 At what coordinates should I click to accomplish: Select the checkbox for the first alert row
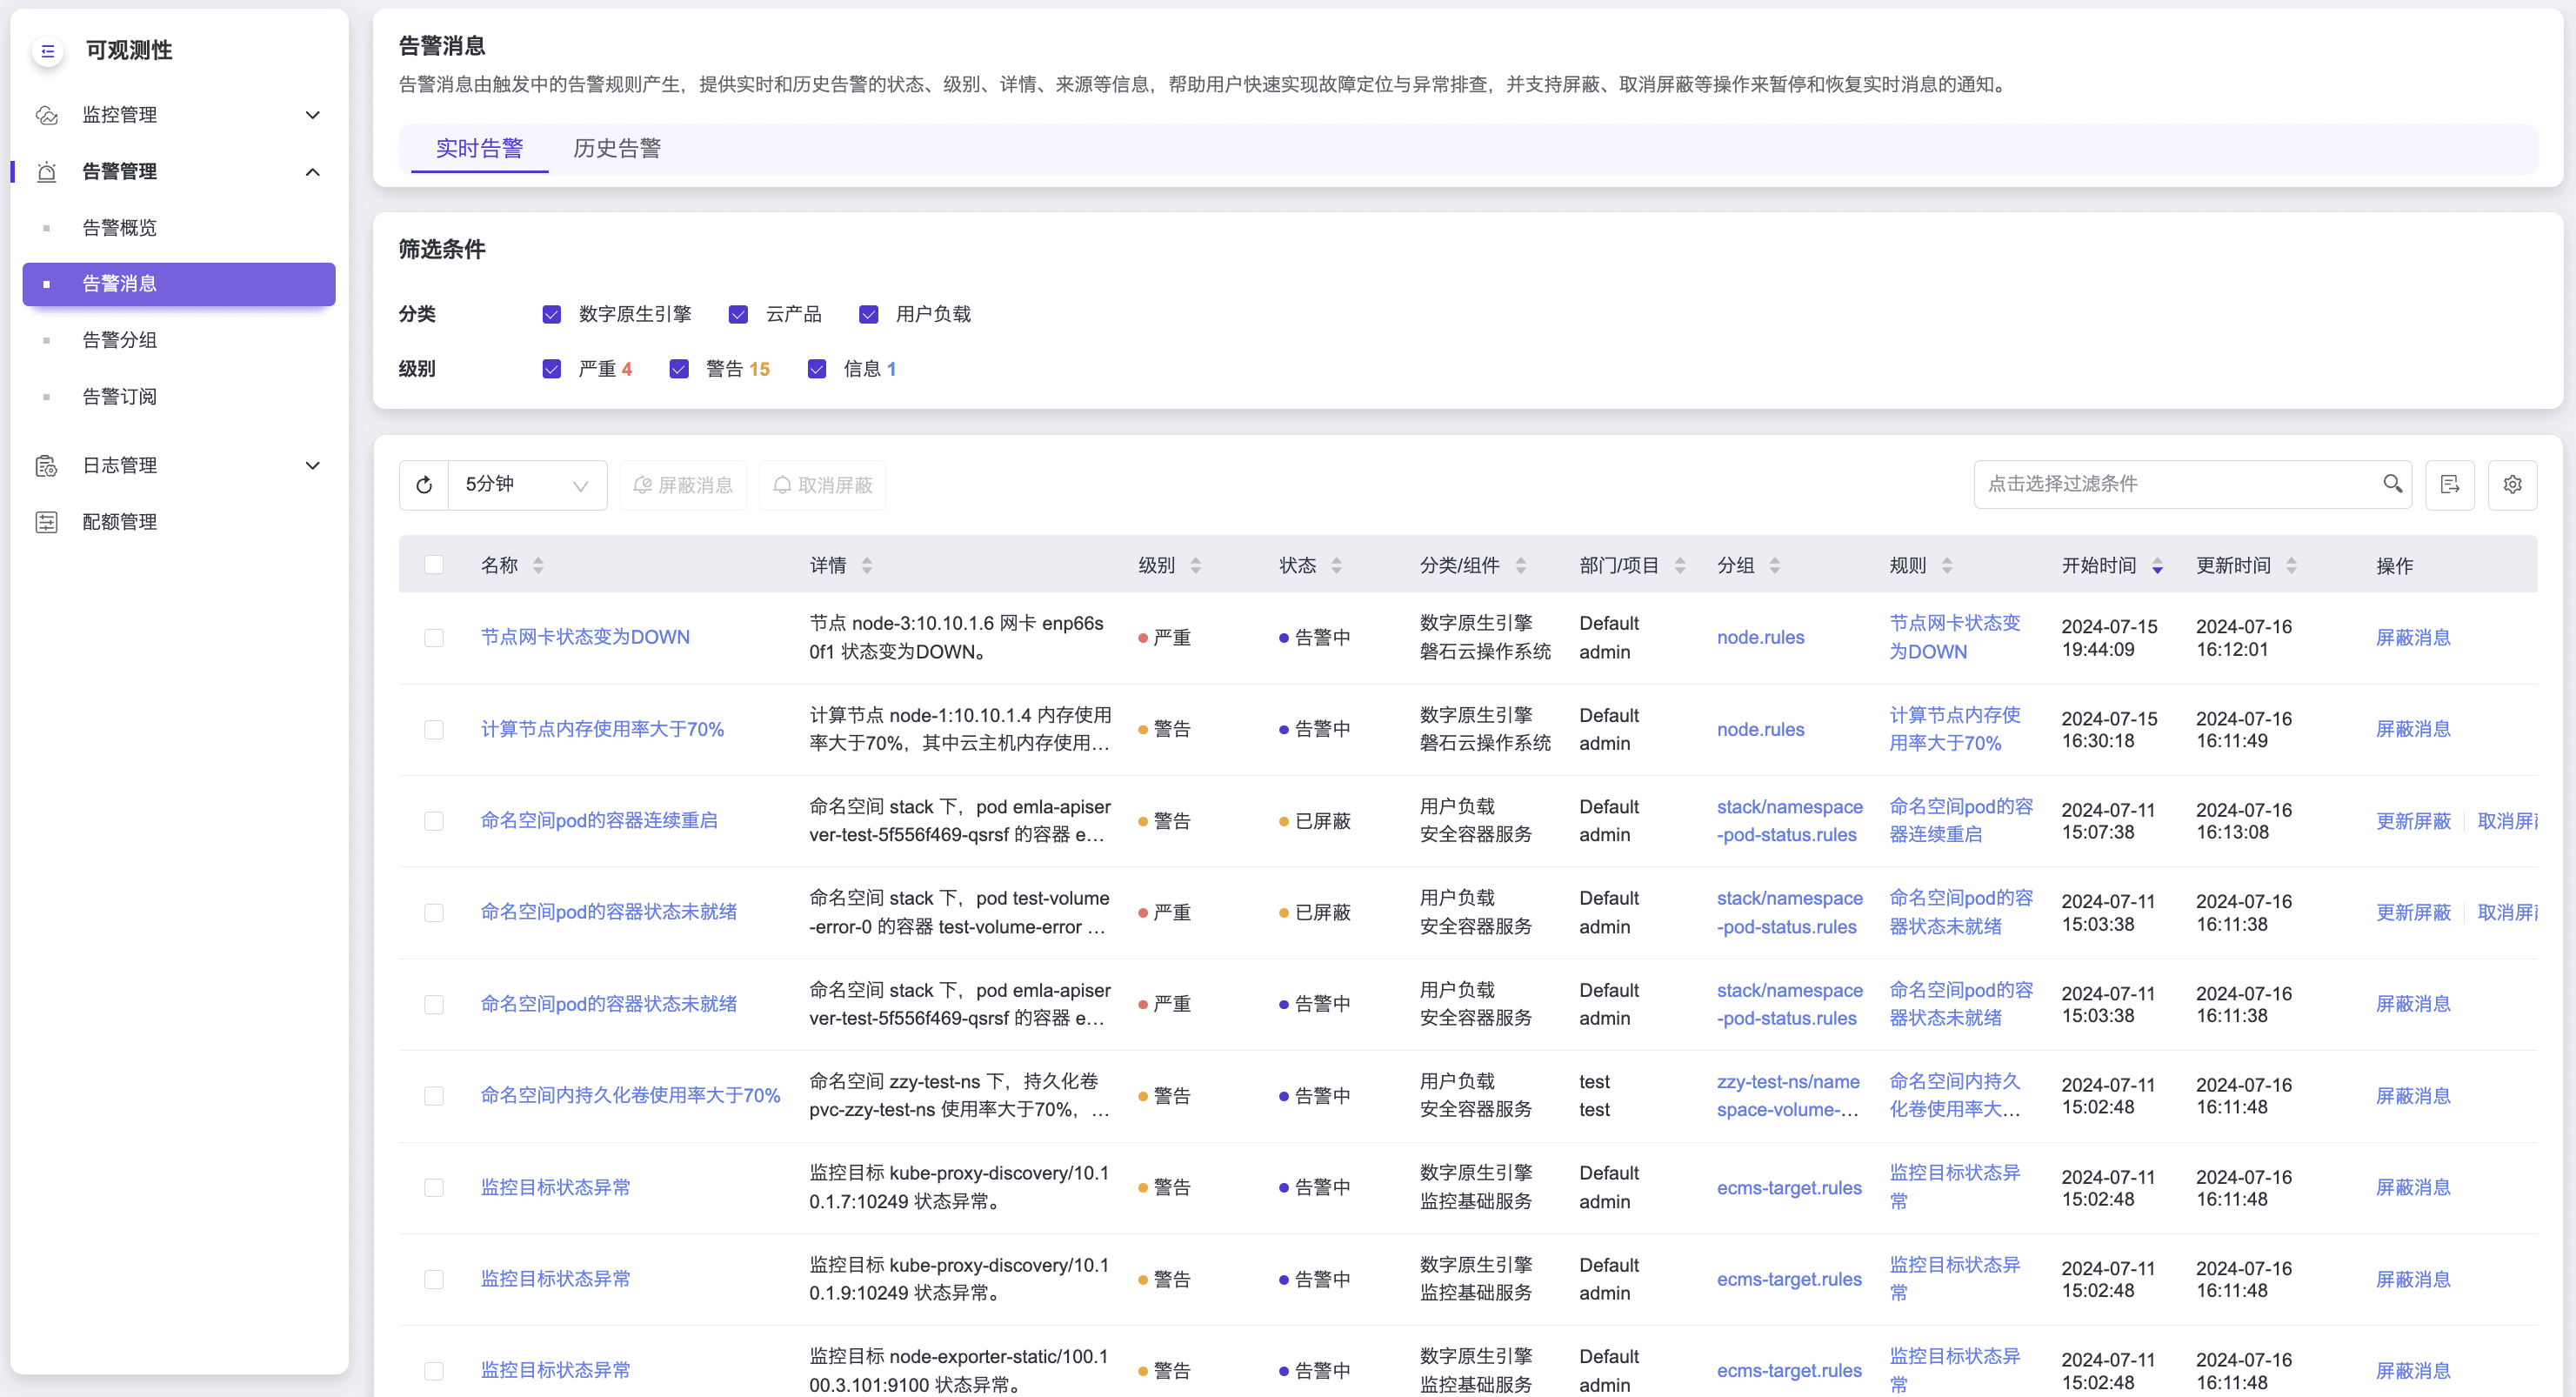click(433, 638)
